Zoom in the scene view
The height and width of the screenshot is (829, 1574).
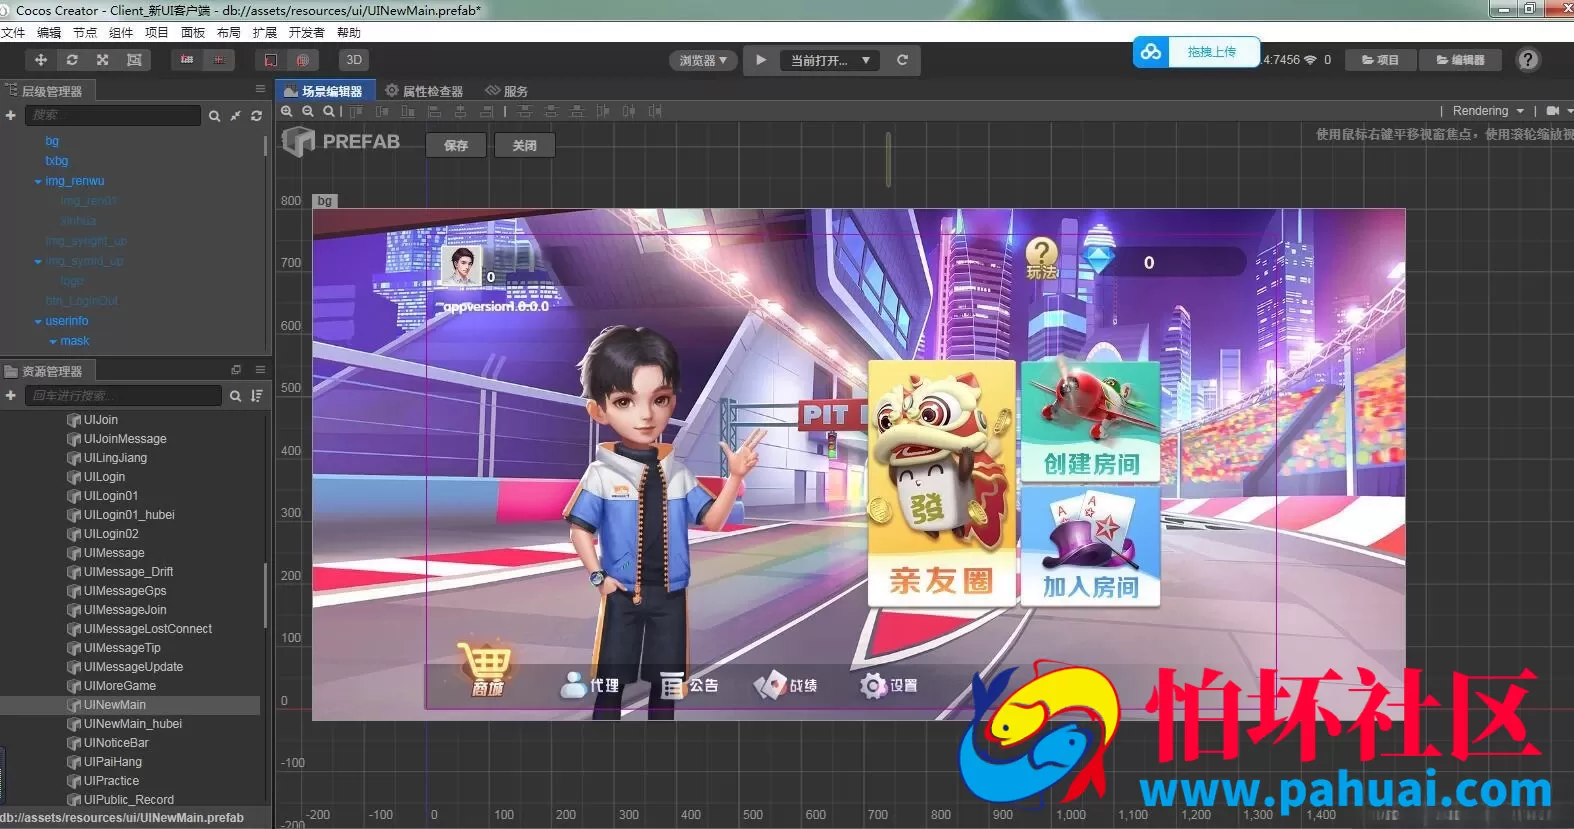tap(287, 111)
